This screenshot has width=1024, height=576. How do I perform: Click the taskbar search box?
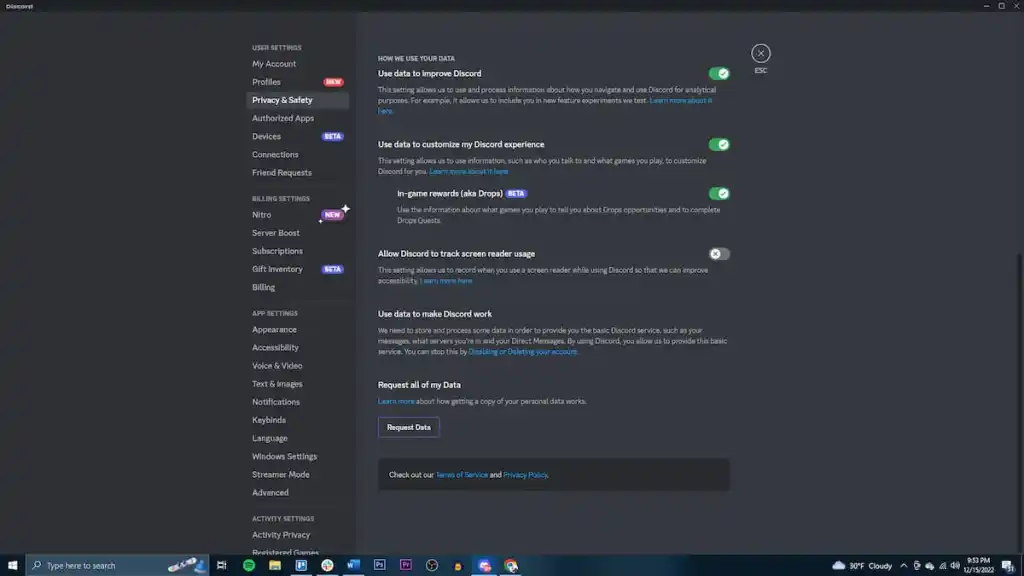(x=118, y=566)
